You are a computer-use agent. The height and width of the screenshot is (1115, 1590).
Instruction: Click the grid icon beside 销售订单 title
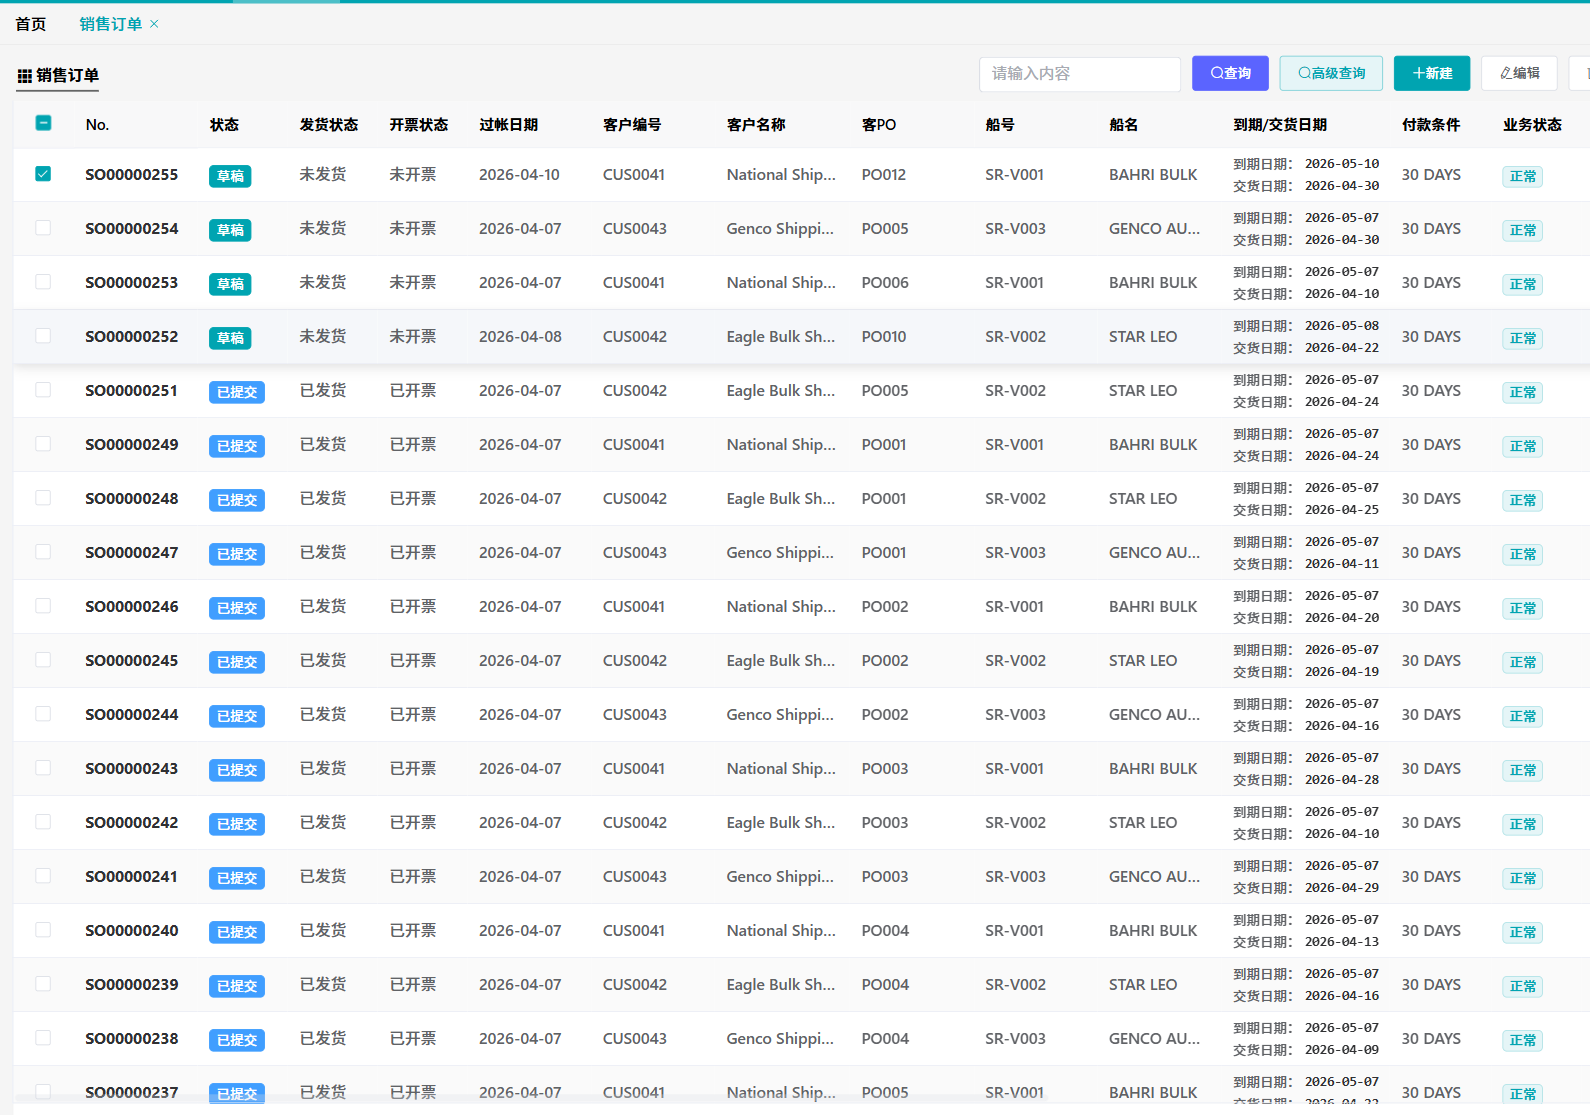[25, 76]
